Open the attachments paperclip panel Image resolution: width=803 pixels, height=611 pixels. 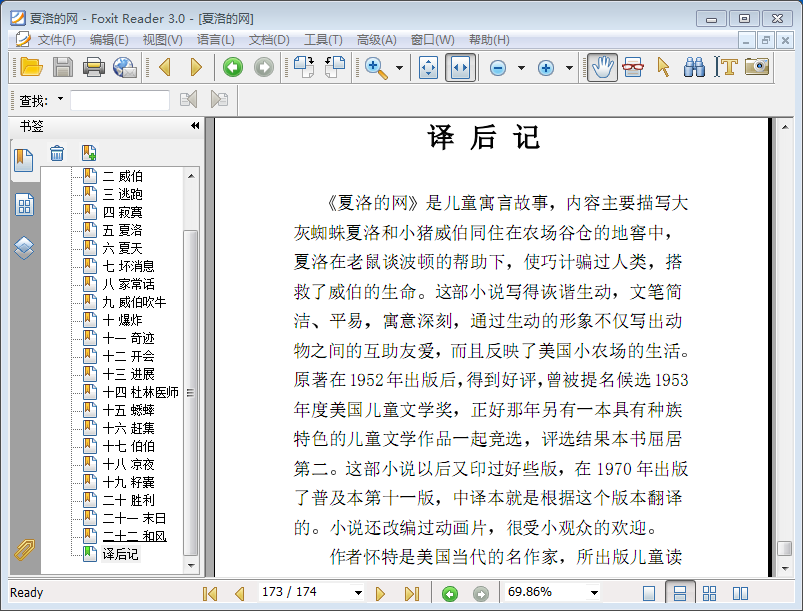[24, 550]
